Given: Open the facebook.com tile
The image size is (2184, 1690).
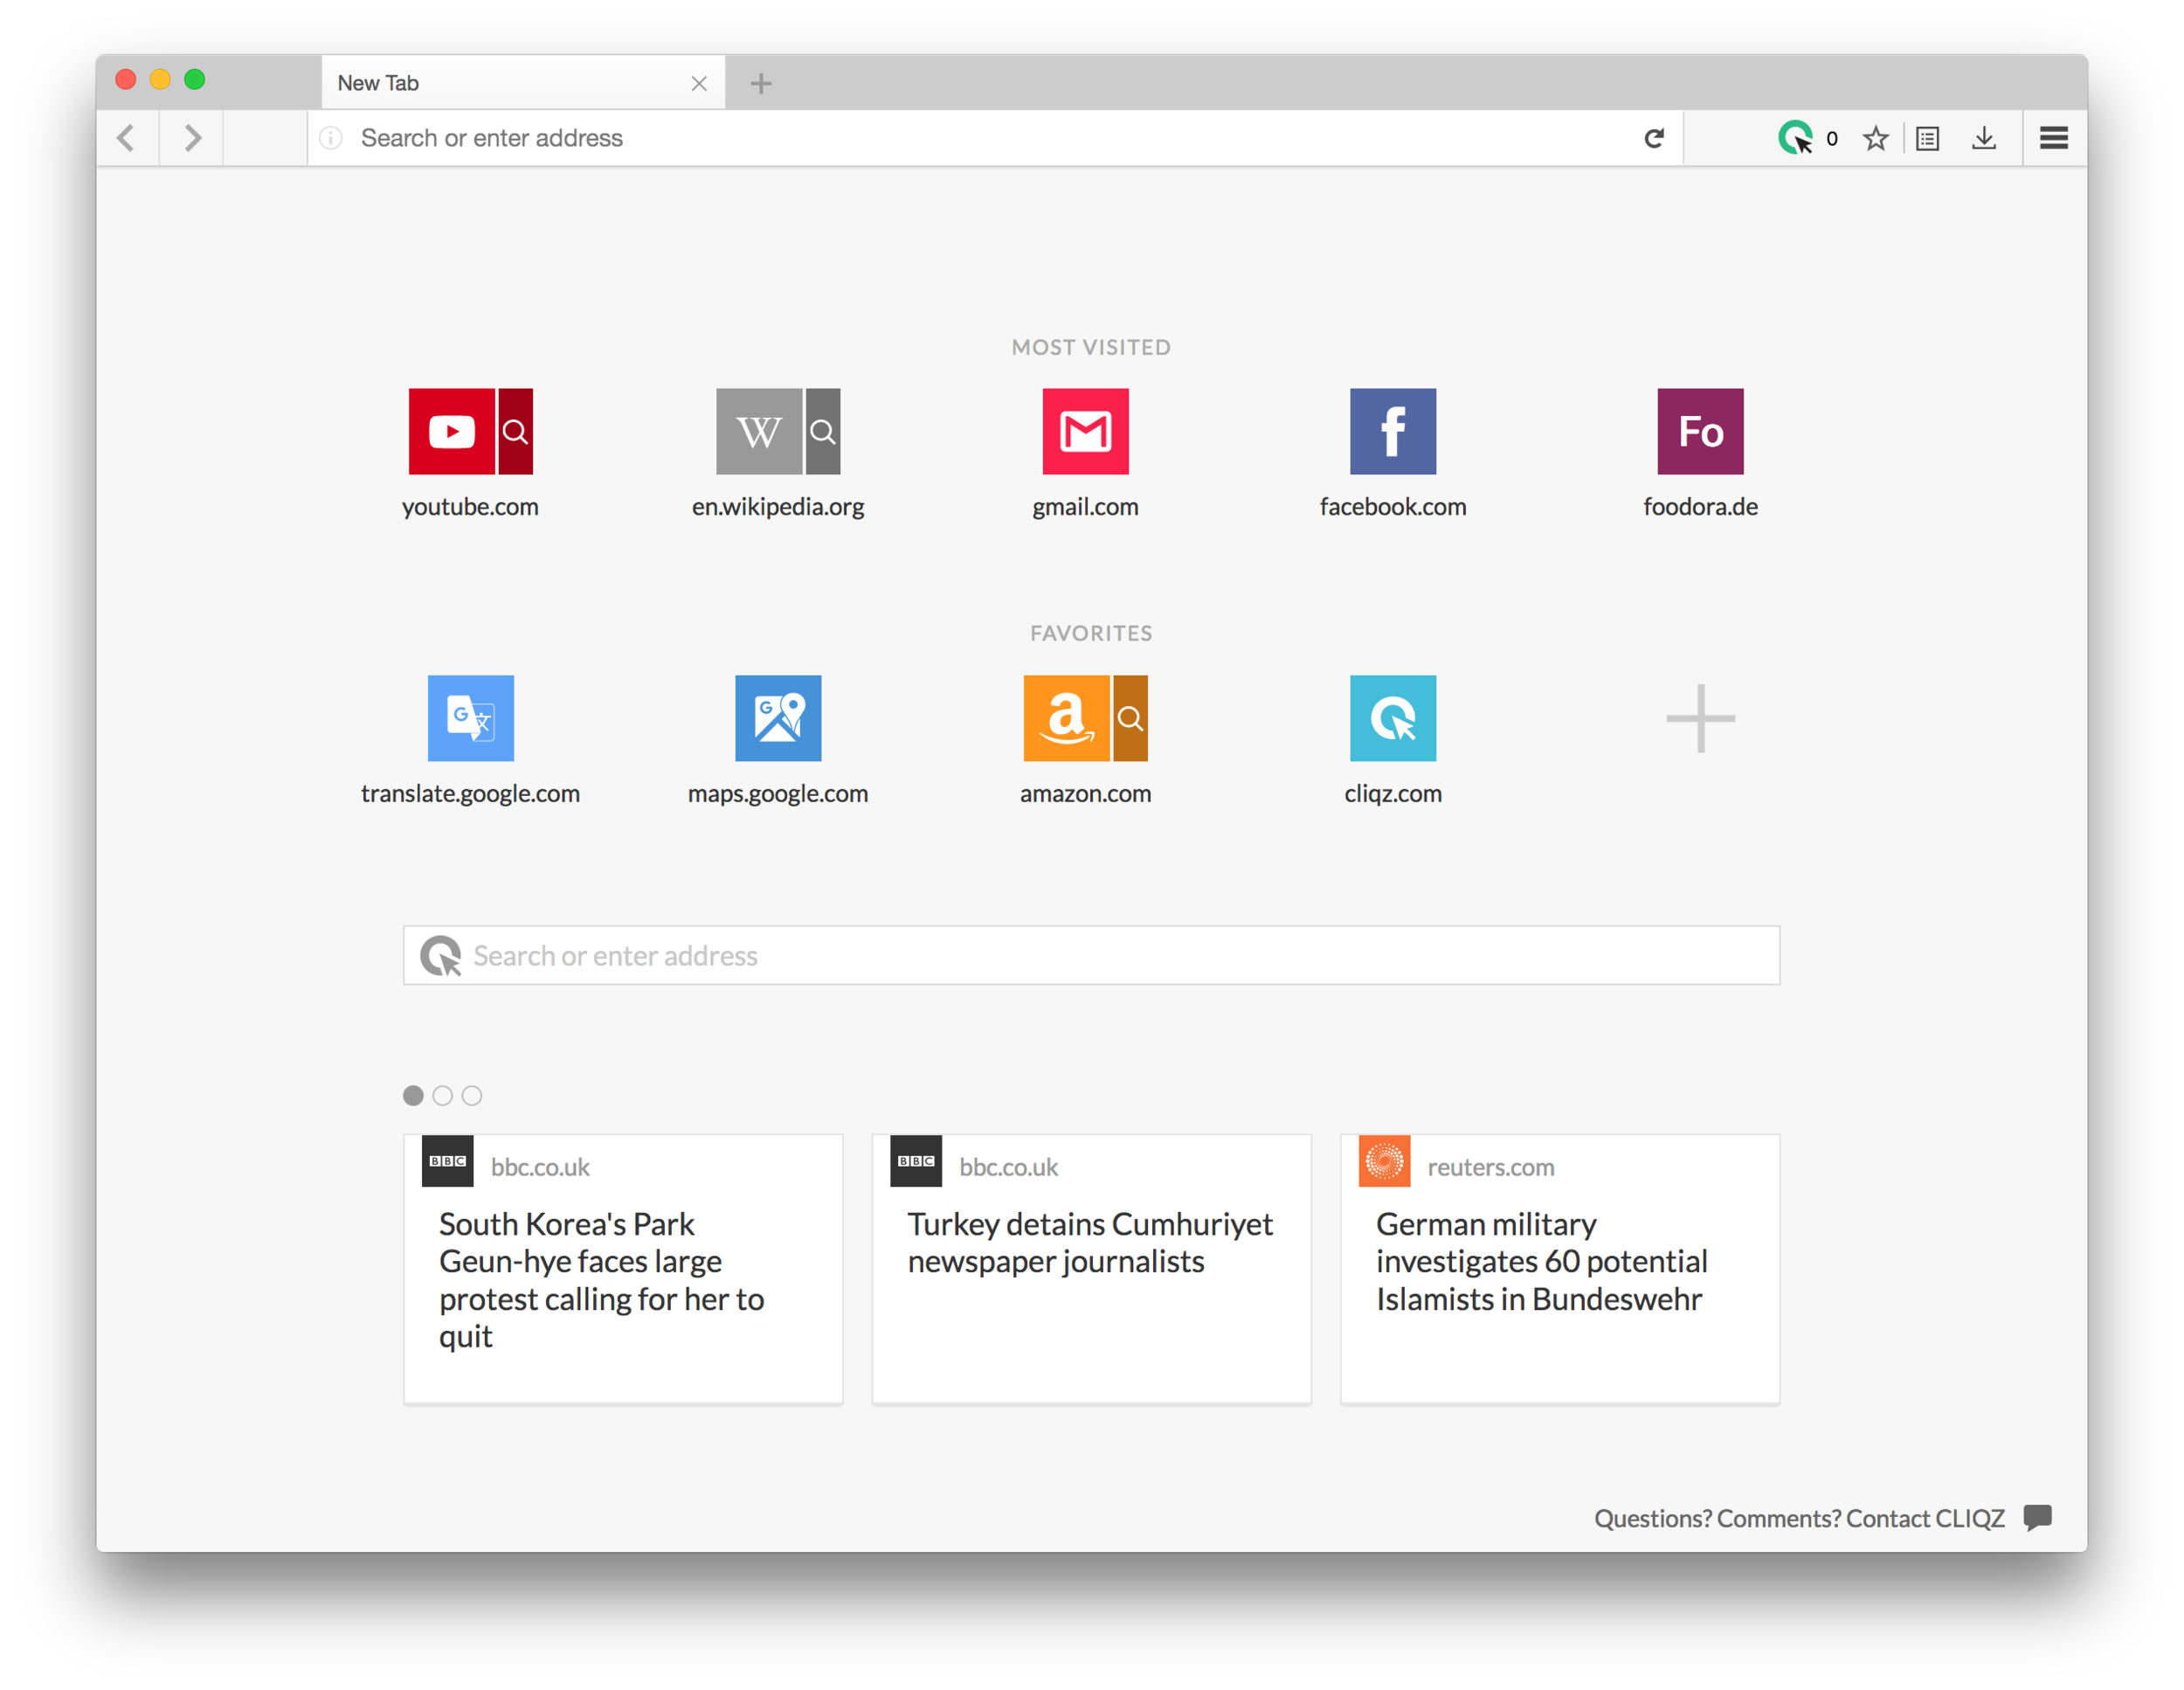Looking at the screenshot, I should pyautogui.click(x=1393, y=431).
